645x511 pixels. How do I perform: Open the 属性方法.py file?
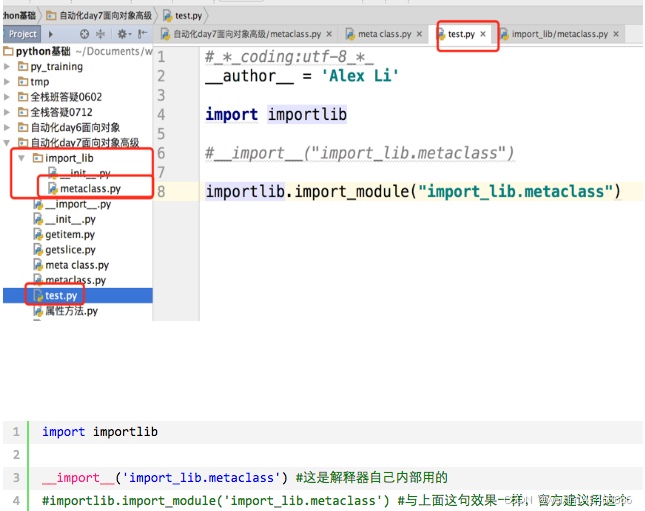tap(66, 311)
